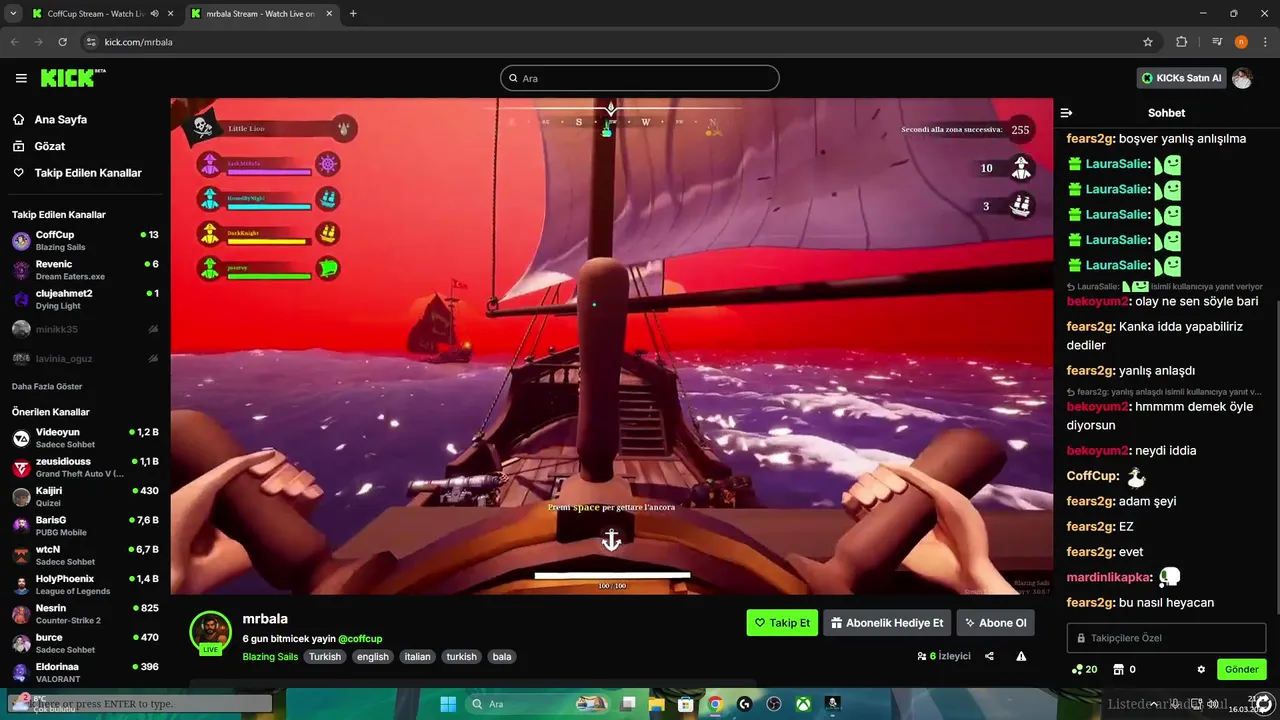Click mardinlikapka username in chat
This screenshot has height=720, width=1280.
click(1110, 577)
